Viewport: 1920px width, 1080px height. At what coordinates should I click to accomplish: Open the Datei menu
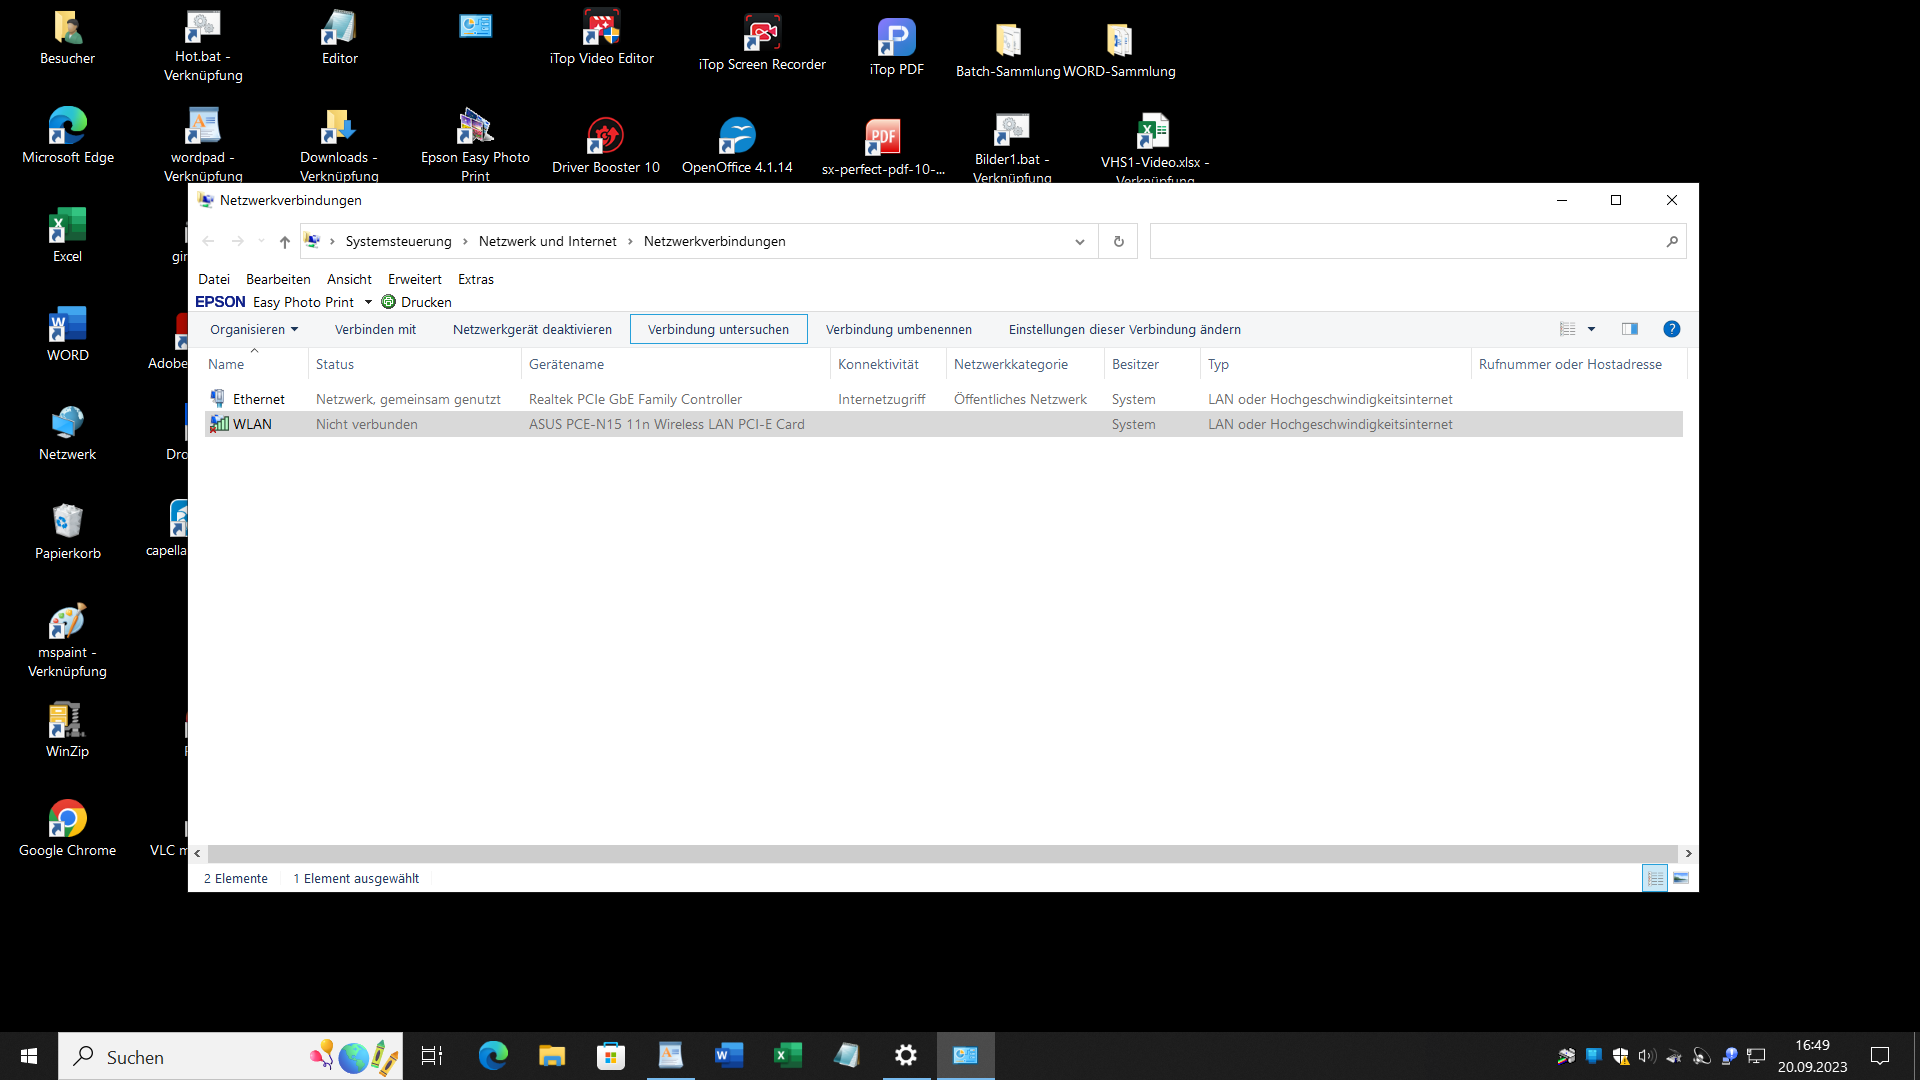[x=214, y=279]
